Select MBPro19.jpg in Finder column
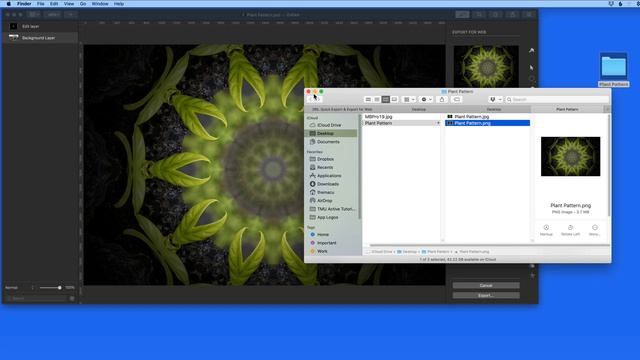640x360 pixels. pyautogui.click(x=378, y=117)
